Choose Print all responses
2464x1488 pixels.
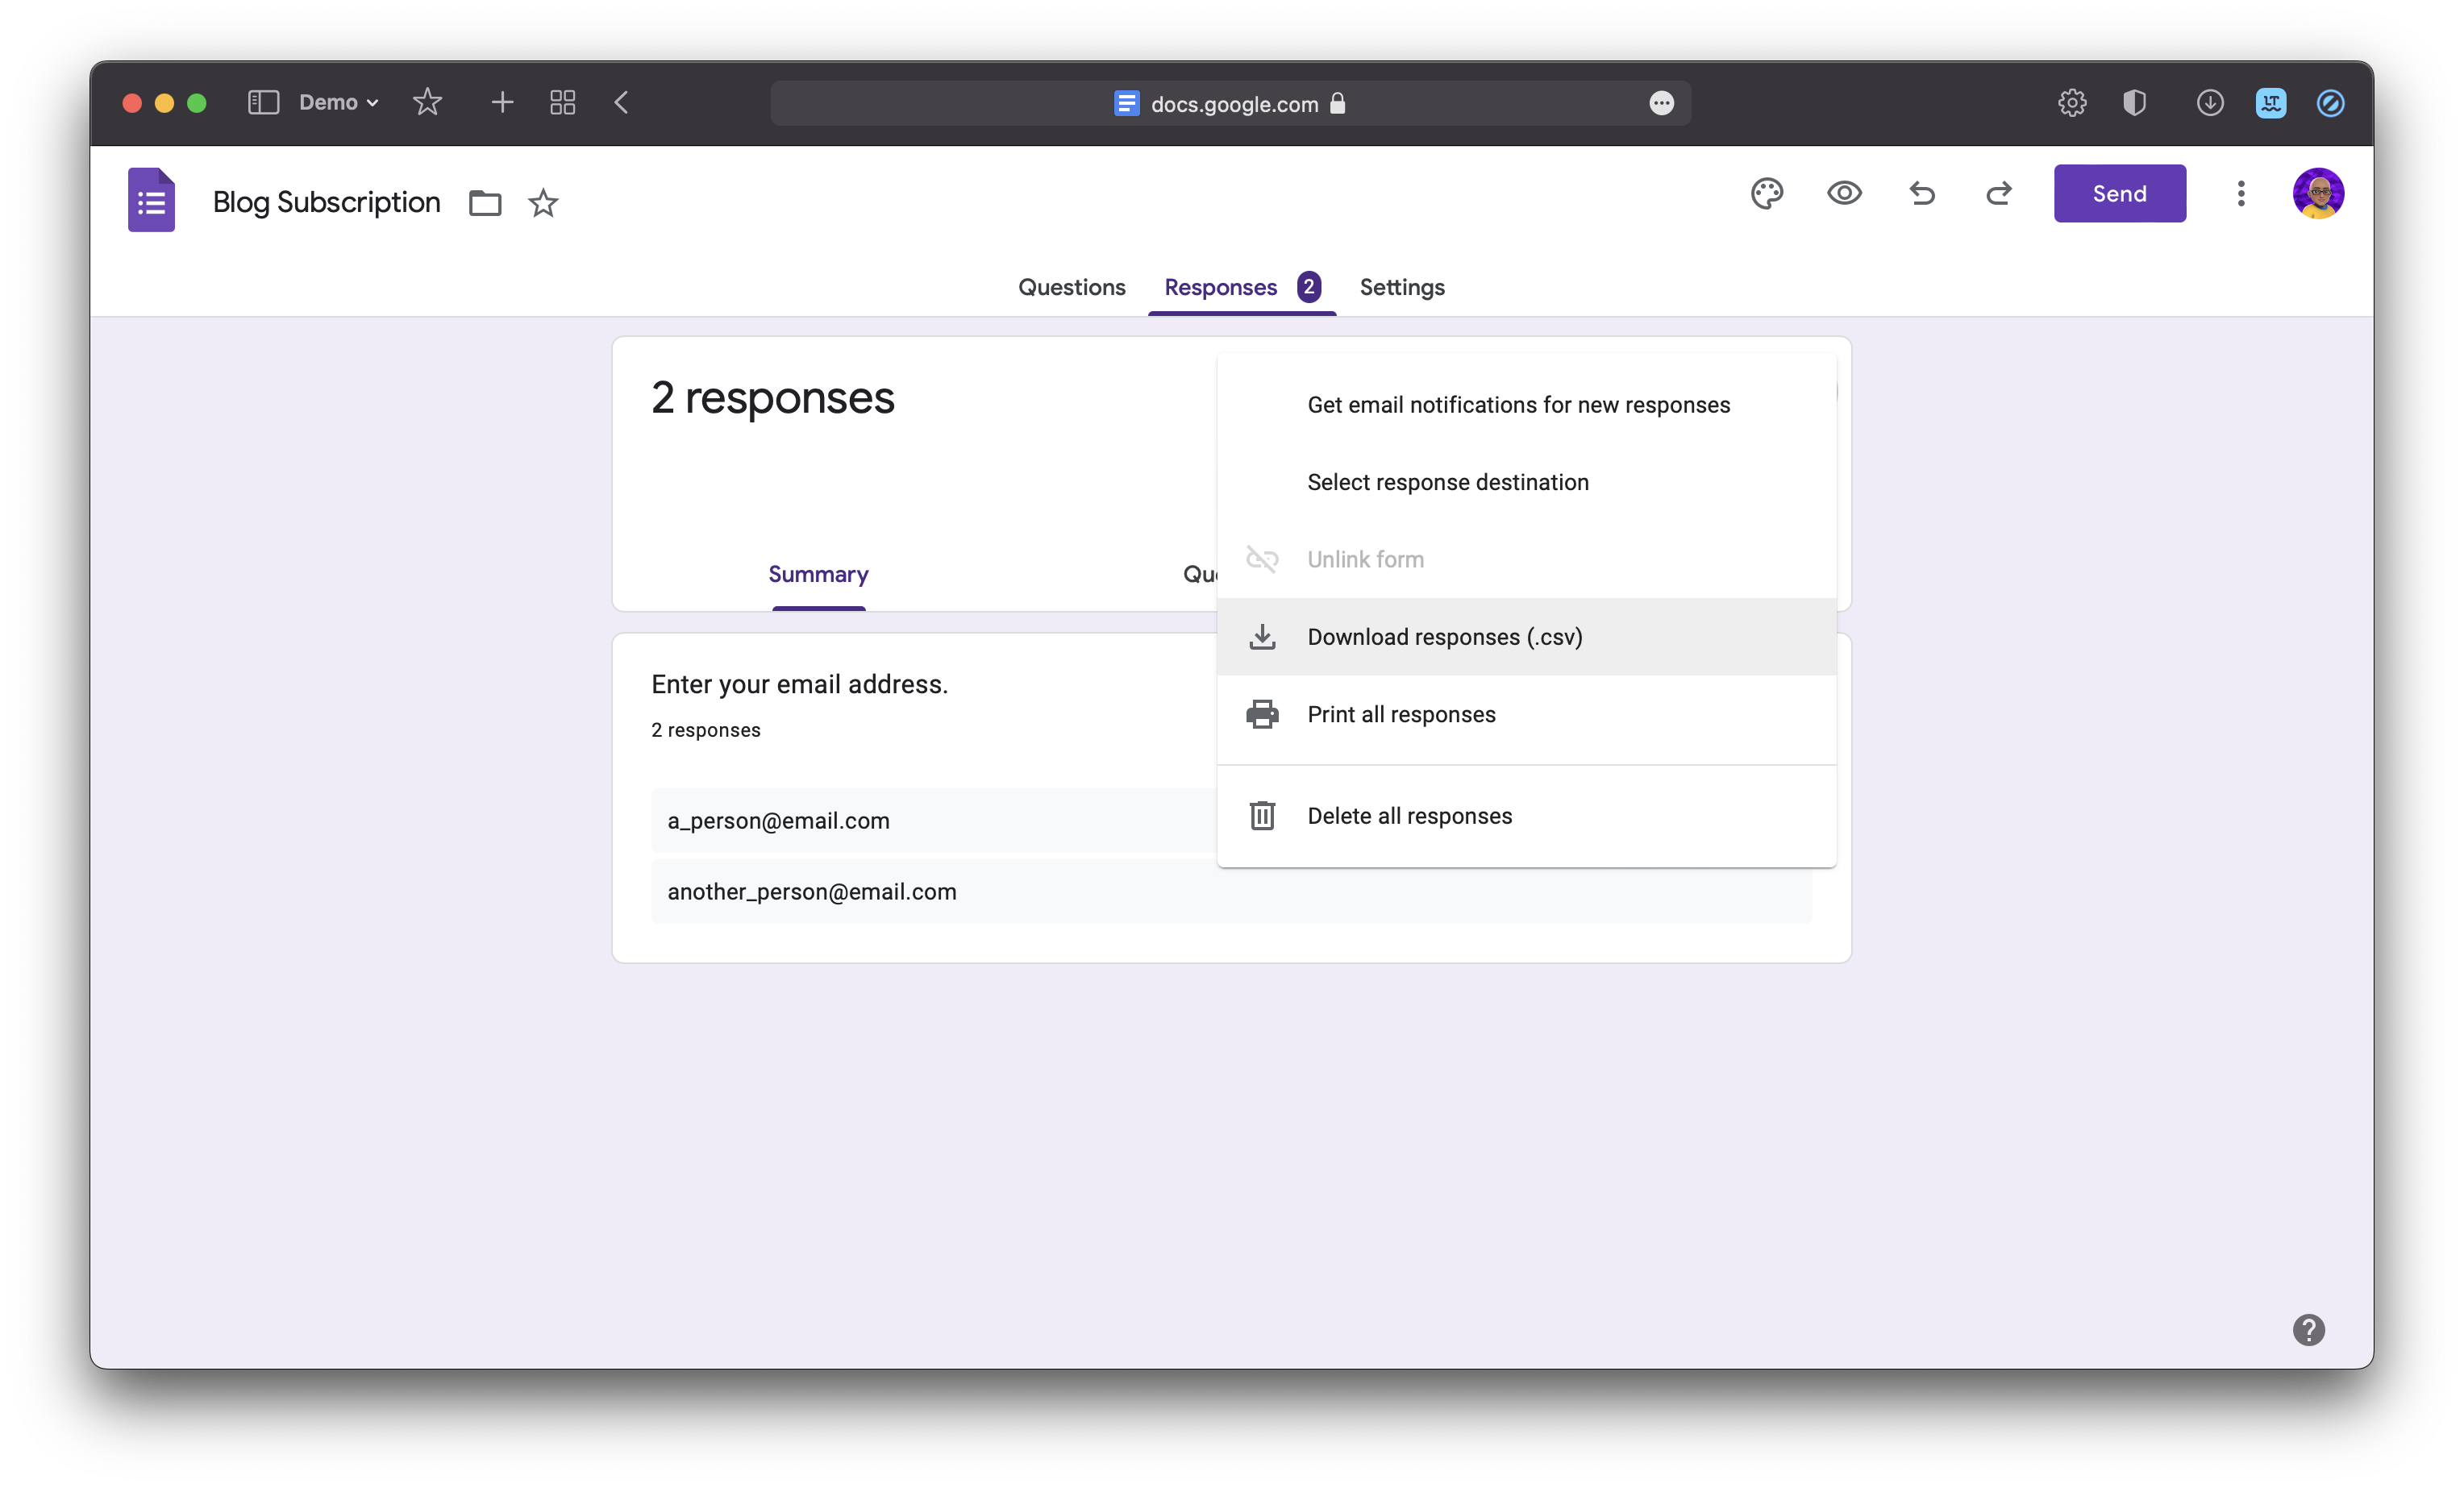pyautogui.click(x=1401, y=714)
